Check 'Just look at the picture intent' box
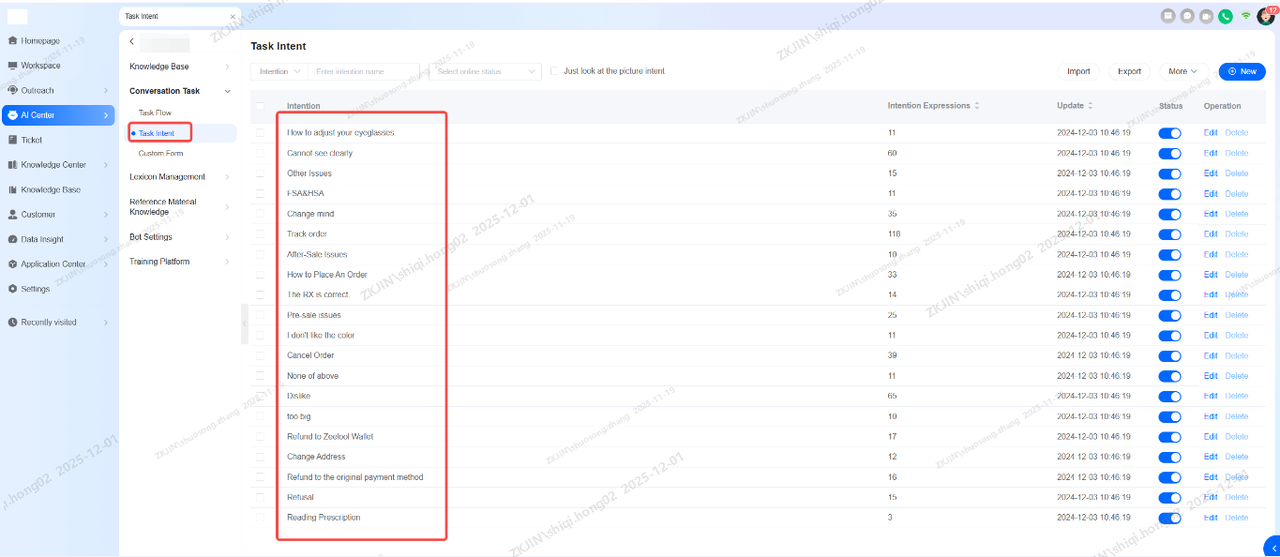1280x557 pixels. pos(555,71)
